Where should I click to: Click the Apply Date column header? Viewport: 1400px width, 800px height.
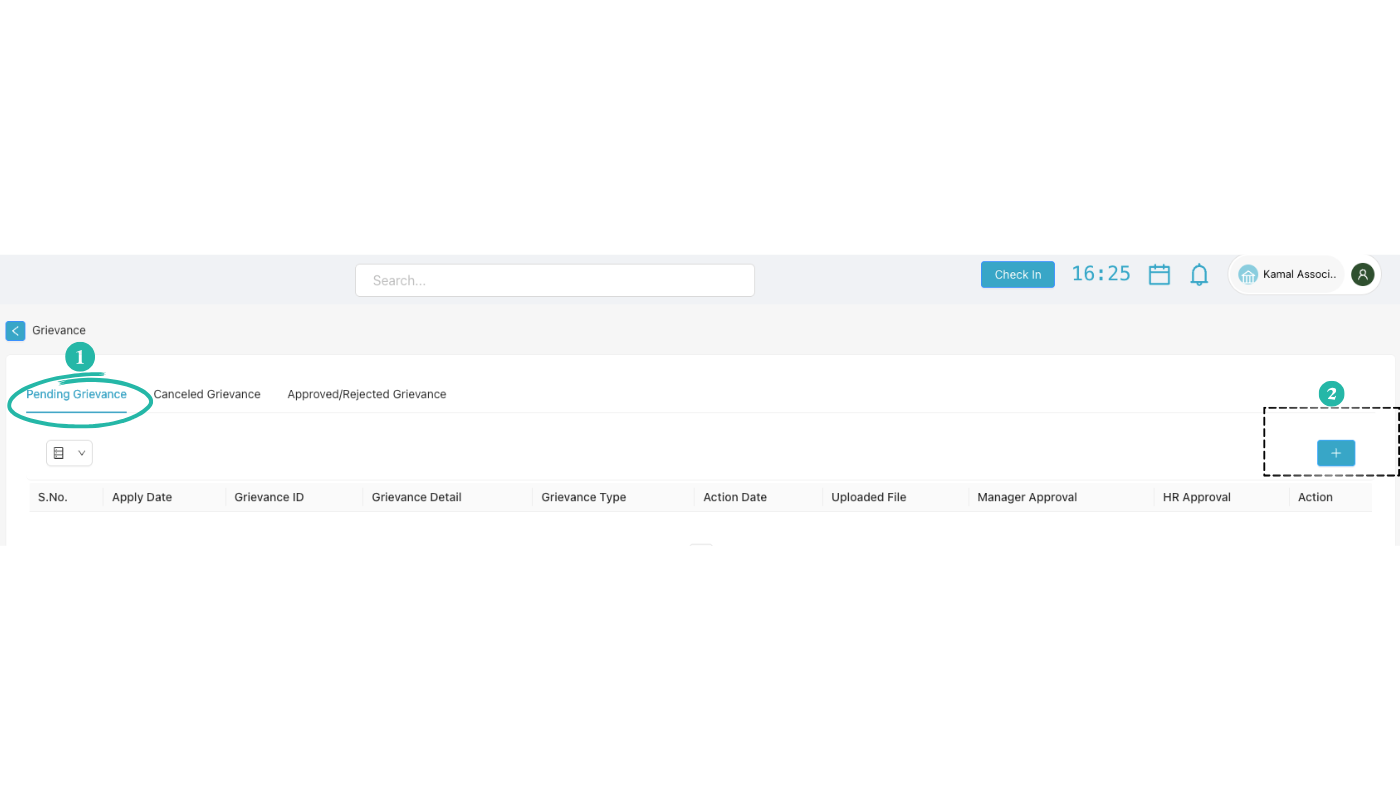(x=141, y=496)
